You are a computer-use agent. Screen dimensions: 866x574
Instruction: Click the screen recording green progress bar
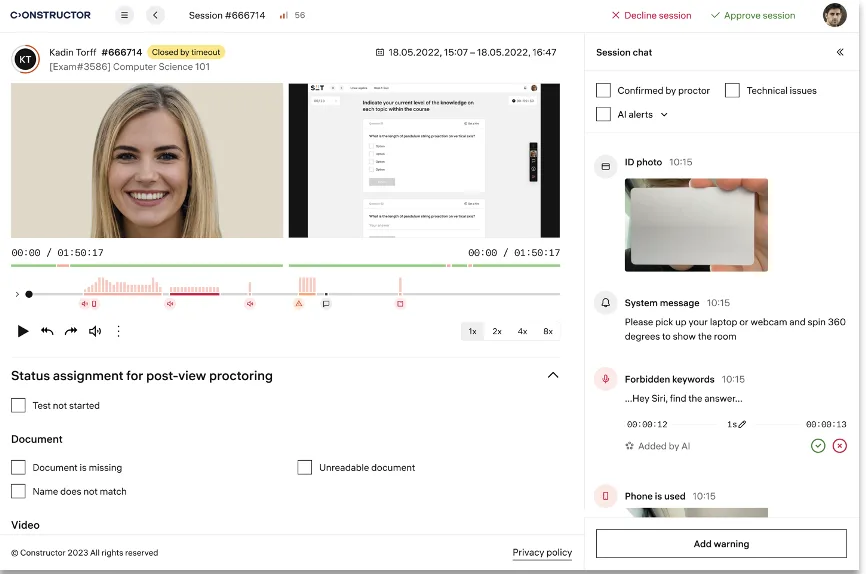click(x=424, y=266)
